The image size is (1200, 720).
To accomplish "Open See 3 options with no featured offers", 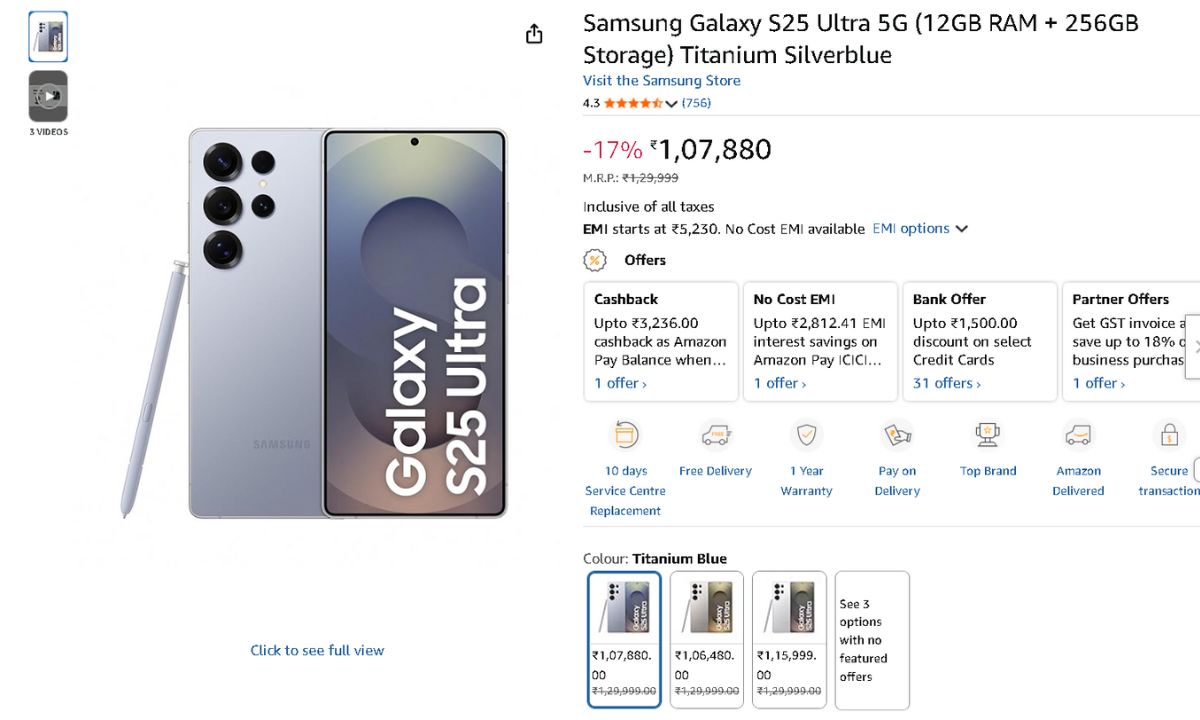I will tap(871, 640).
